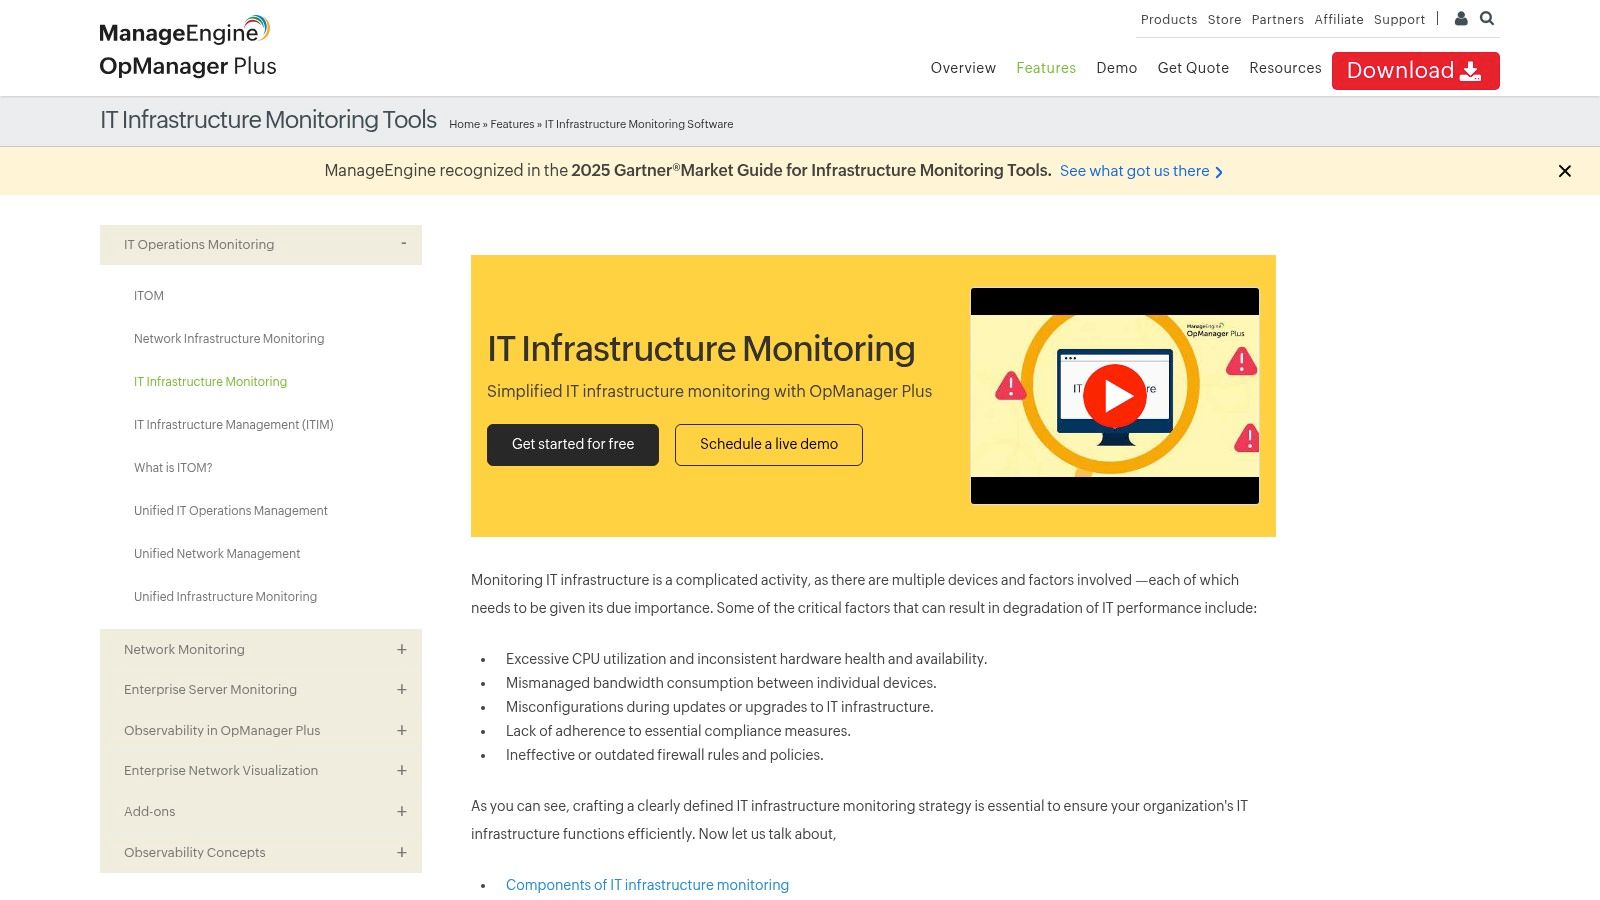Follow the See what got us there link
The width and height of the screenshot is (1600, 900).
coord(1141,171)
